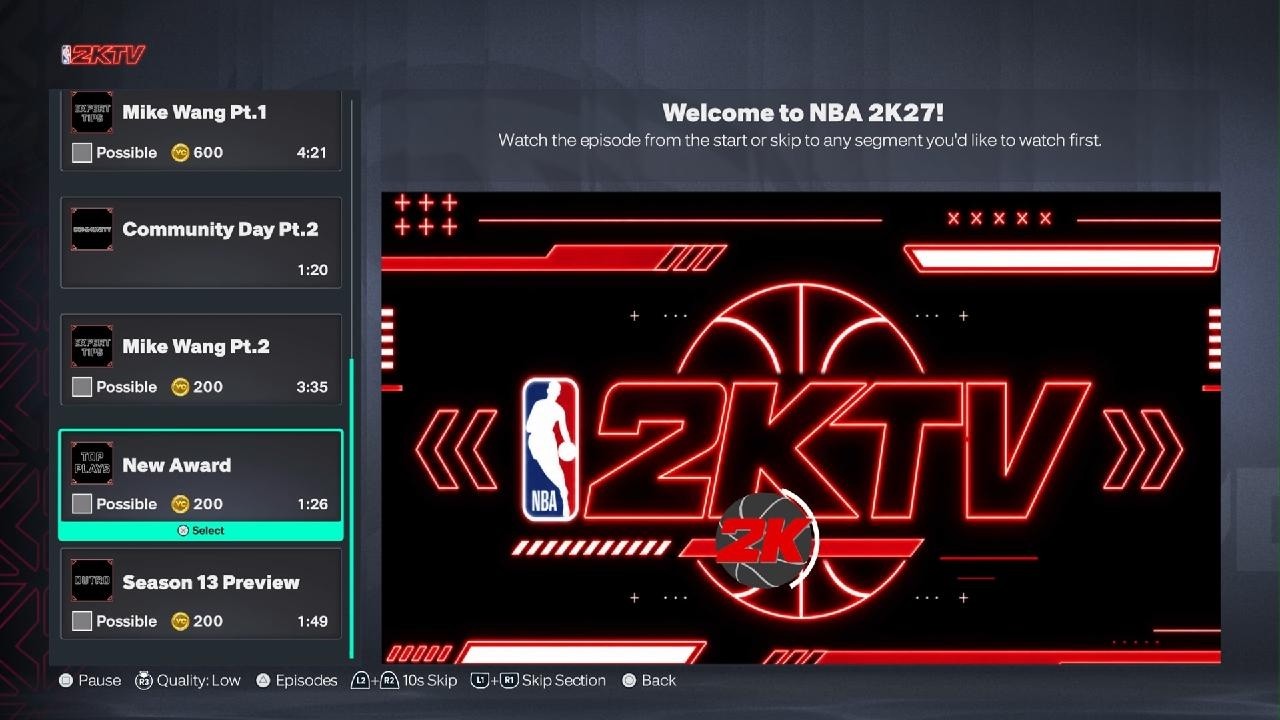Viewport: 1280px width, 720px height.
Task: Click the VC coin icon on Mike Wang Pt.2
Action: coord(180,387)
